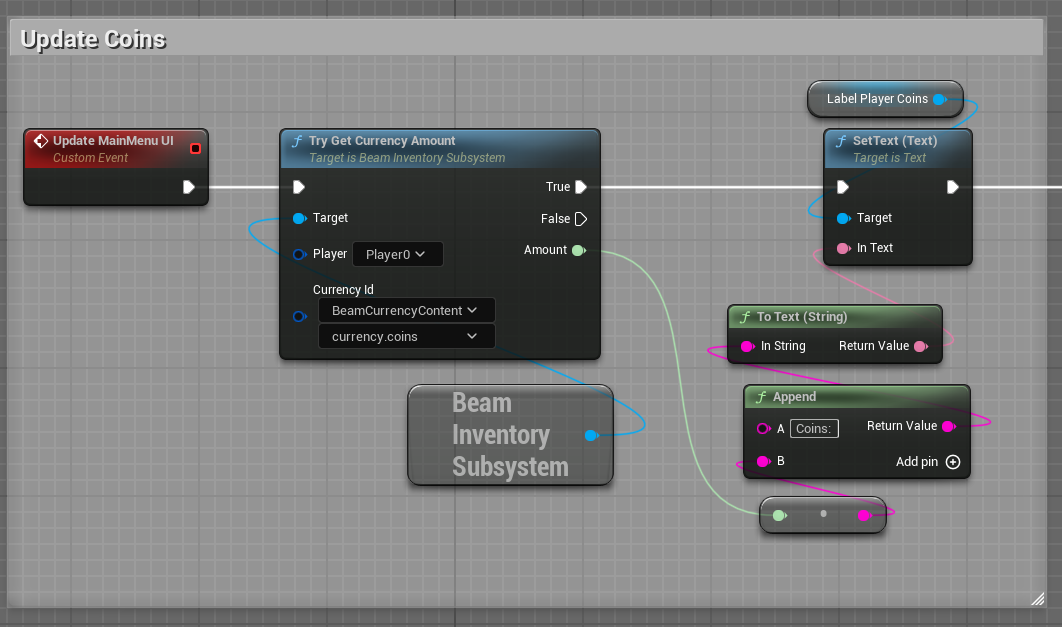
Task: Open the Player0 dropdown
Action: pos(397,254)
